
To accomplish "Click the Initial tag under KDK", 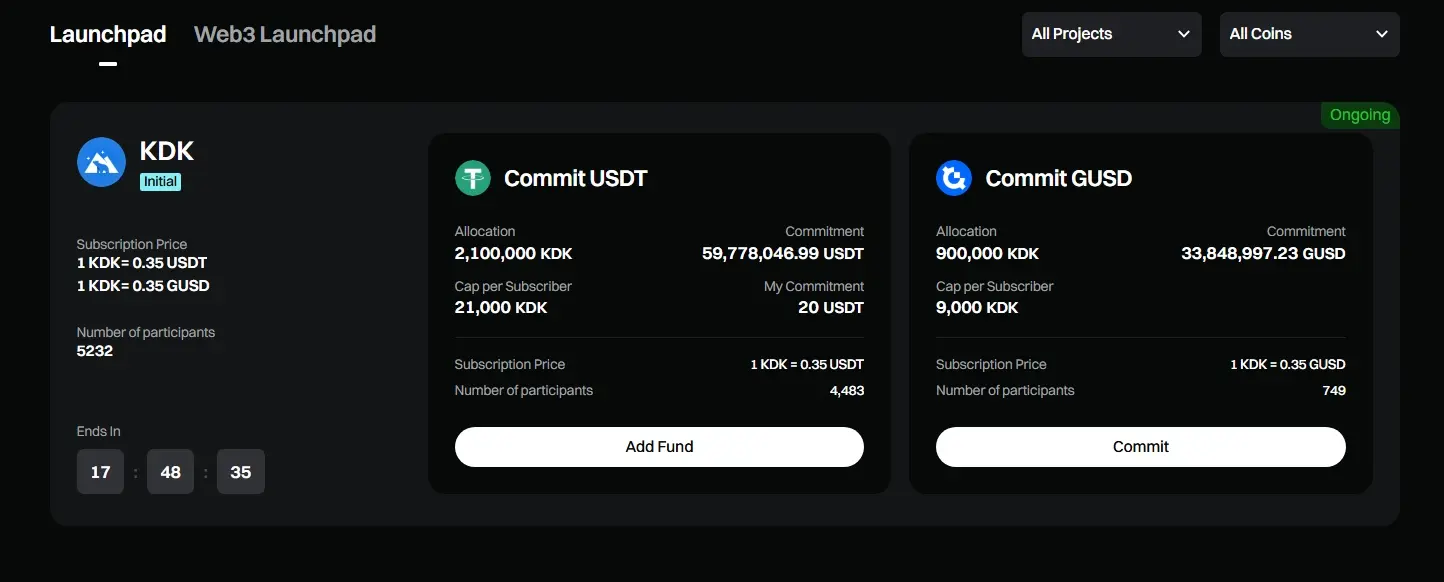I will click(x=160, y=182).
